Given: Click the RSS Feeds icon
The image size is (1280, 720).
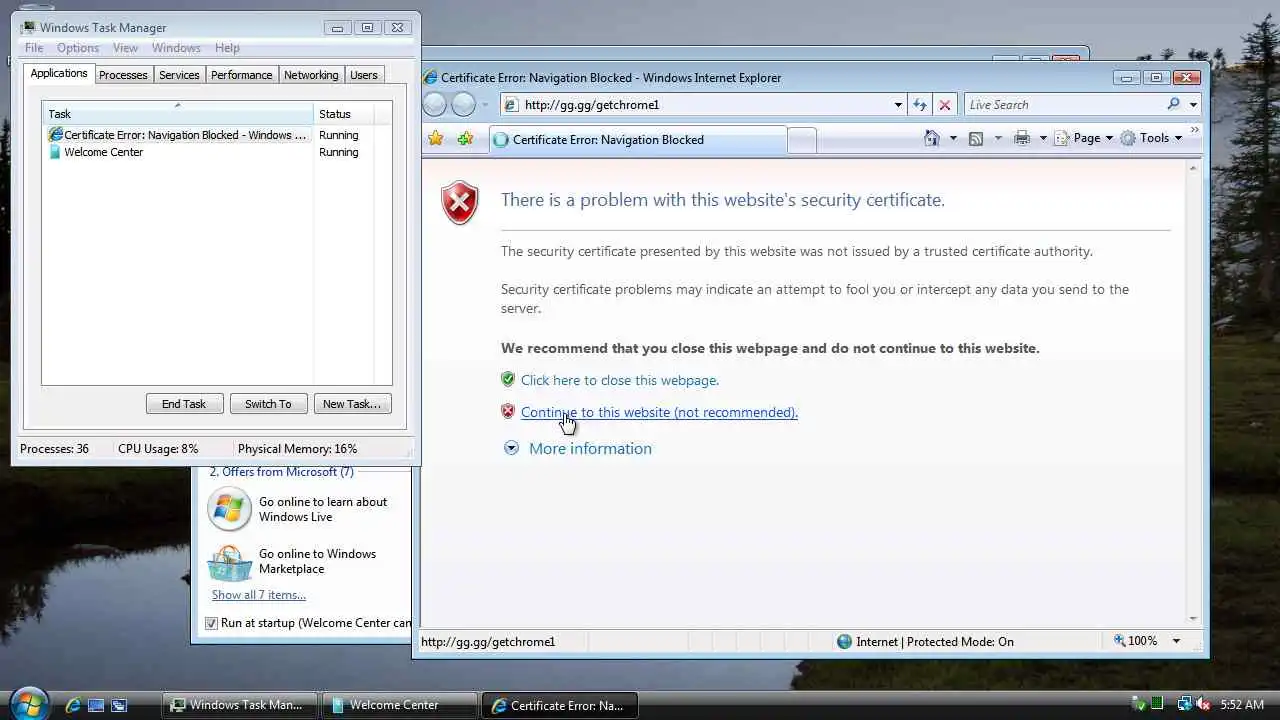Looking at the screenshot, I should tap(976, 138).
